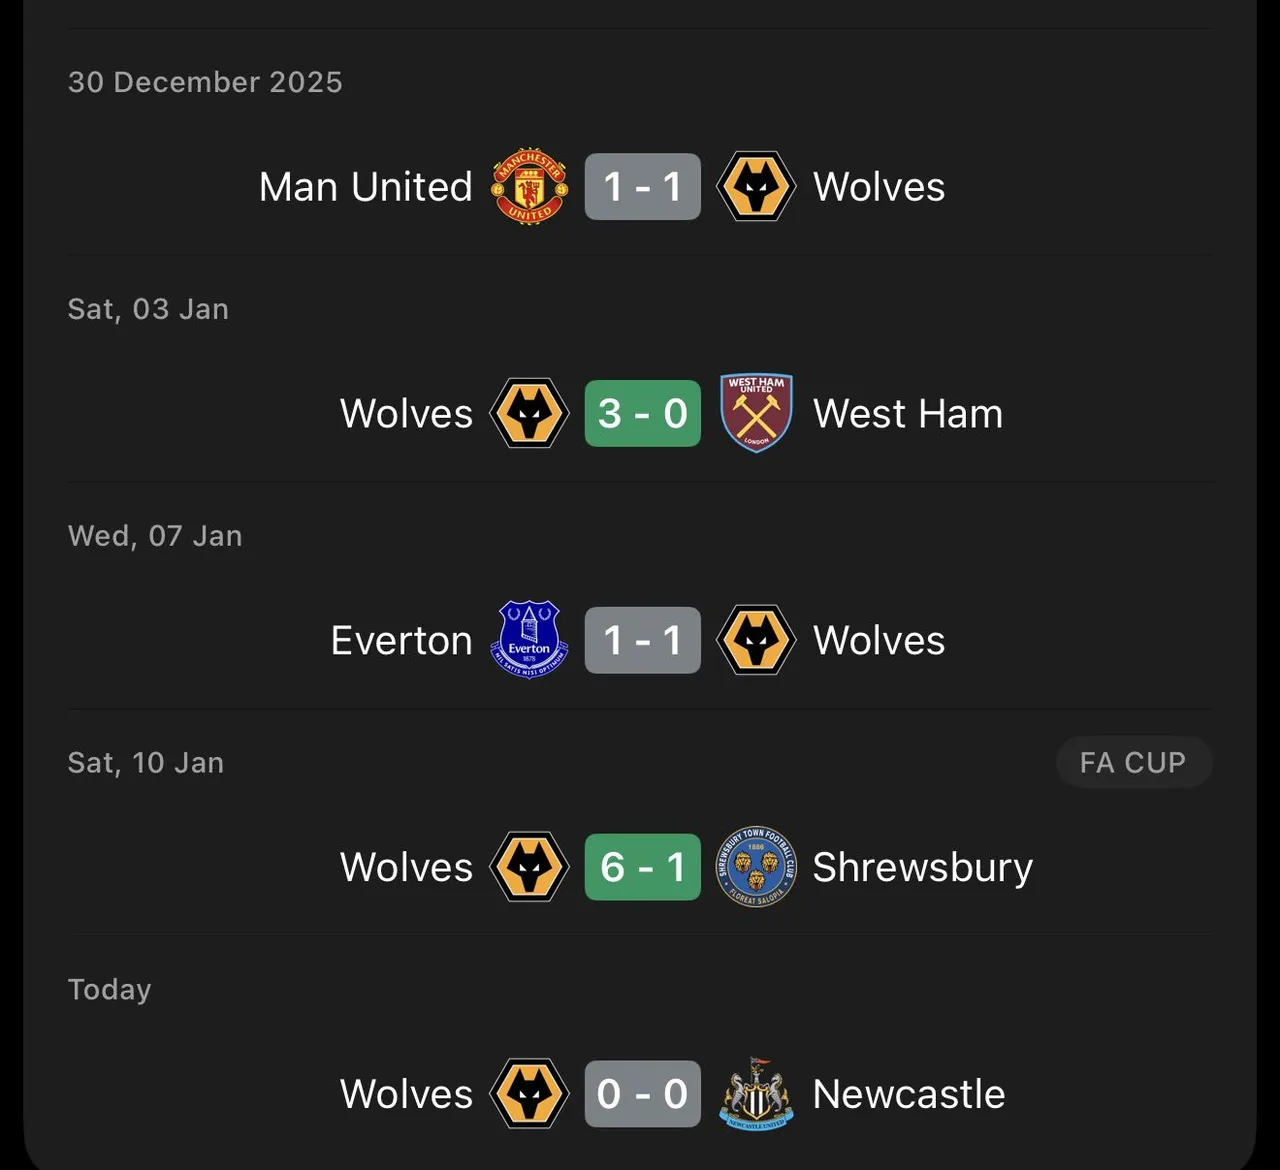Click Wolves crest beside the 6 - 1 score

coord(529,867)
